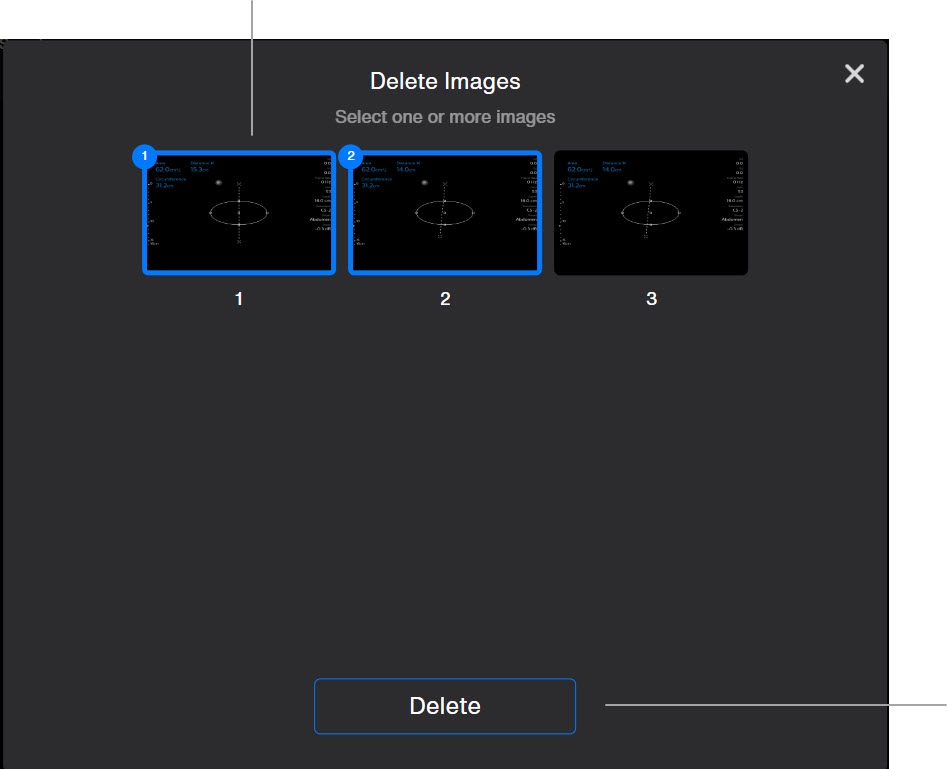Click the ellipse measurement in image 3
Screen dimensions: 948x769
[651, 213]
